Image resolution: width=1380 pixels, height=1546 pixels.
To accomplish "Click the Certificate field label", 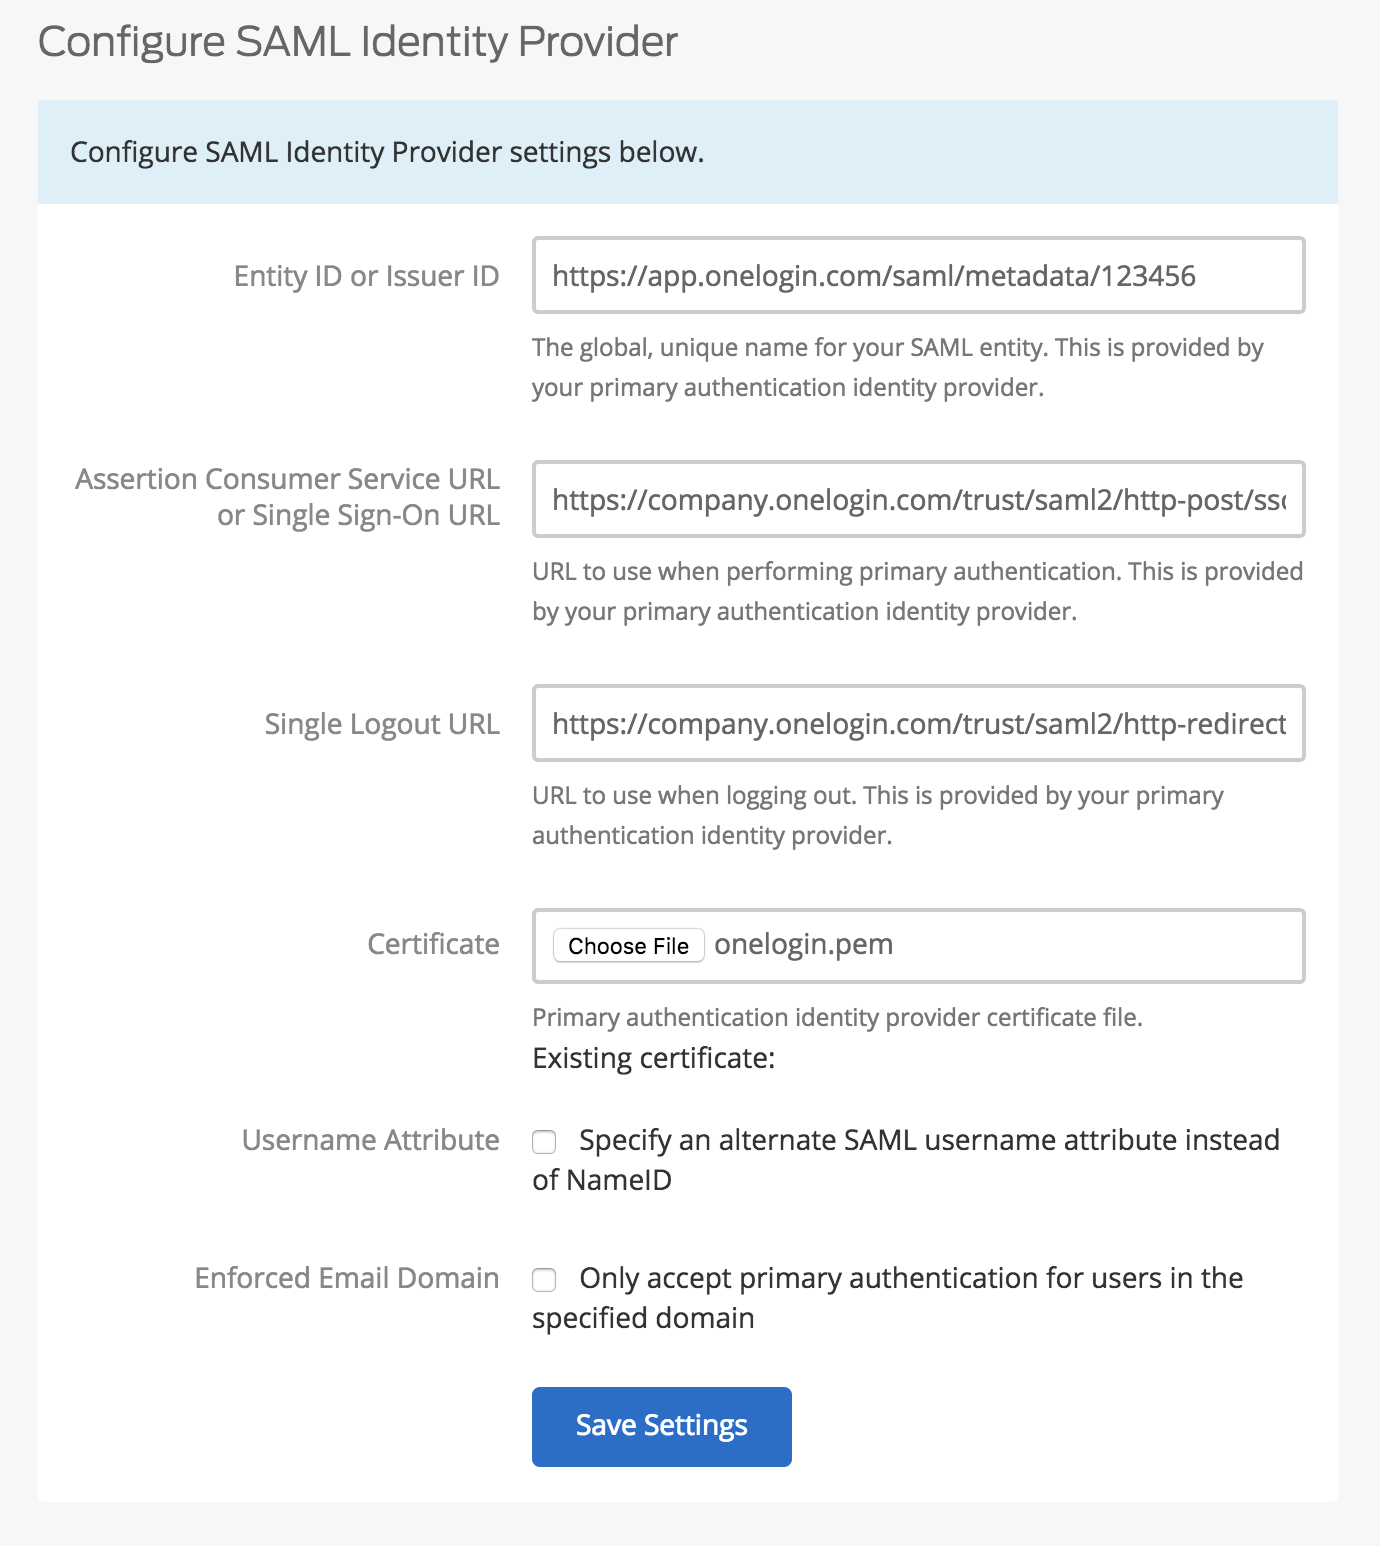I will point(433,944).
